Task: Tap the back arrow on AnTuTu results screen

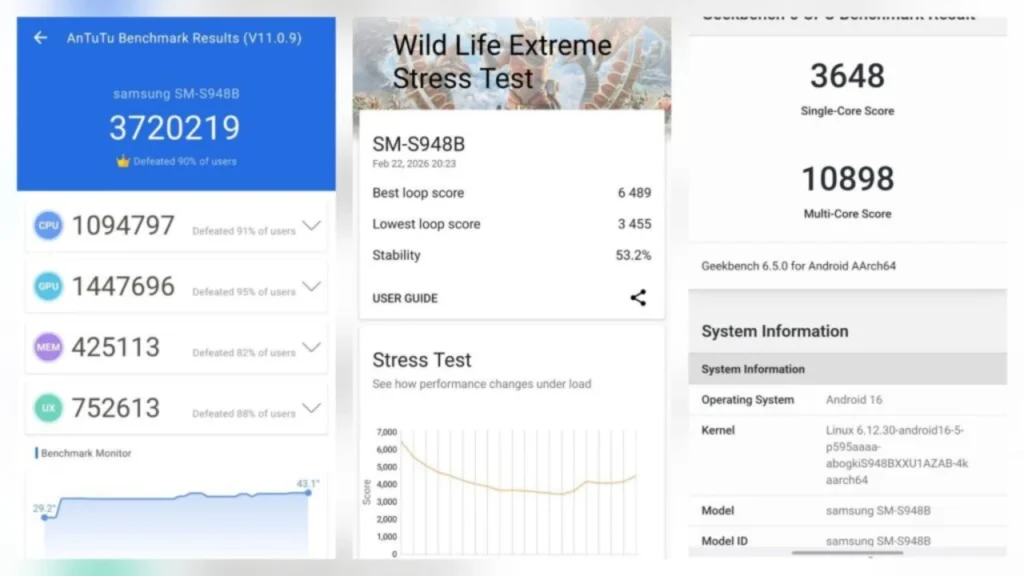Action: coord(38,37)
